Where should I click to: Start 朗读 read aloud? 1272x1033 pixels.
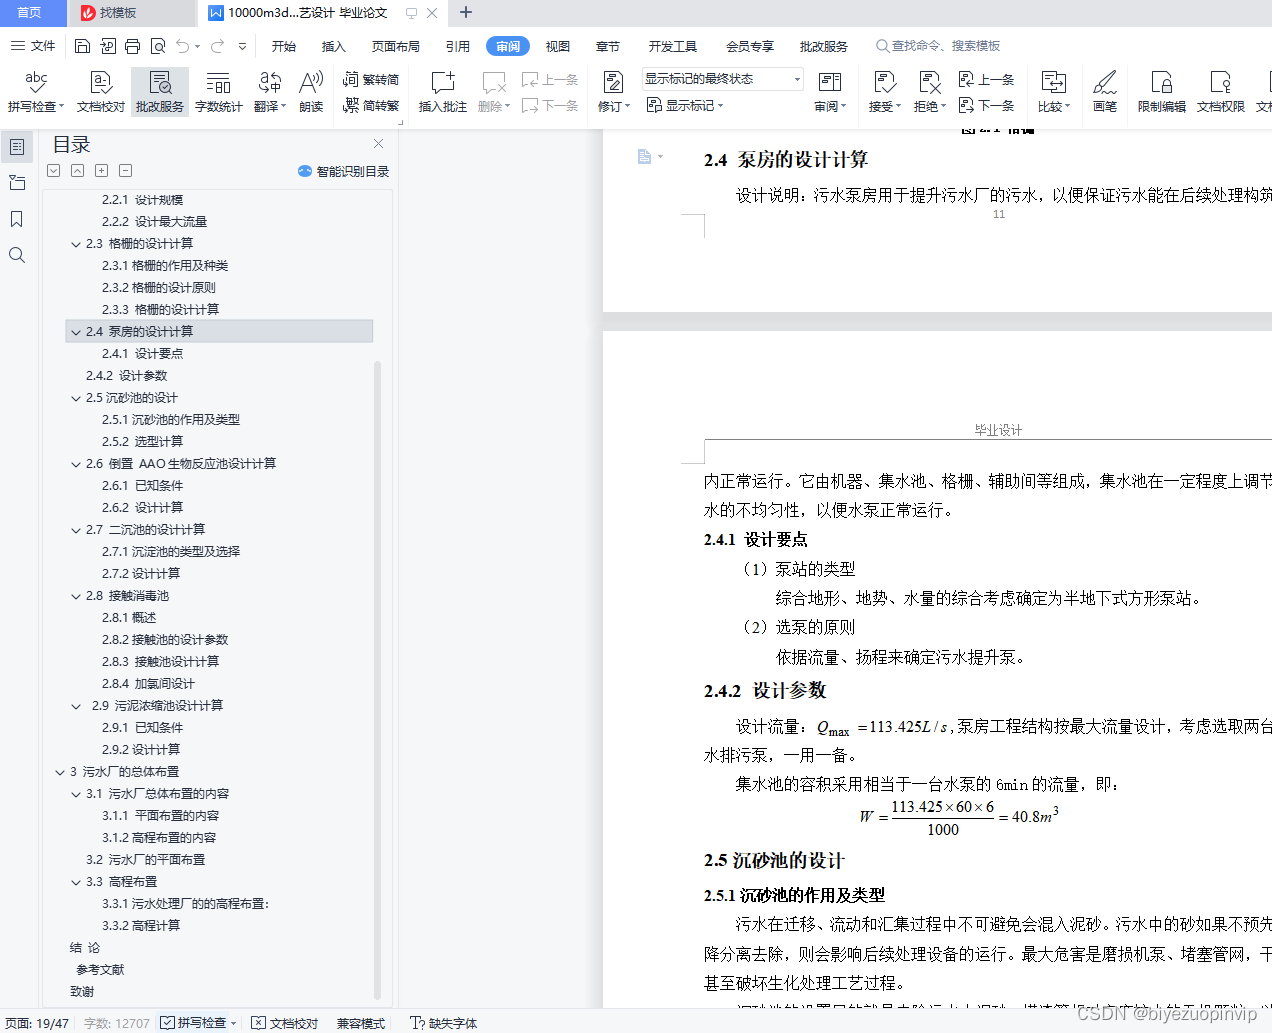coord(311,91)
